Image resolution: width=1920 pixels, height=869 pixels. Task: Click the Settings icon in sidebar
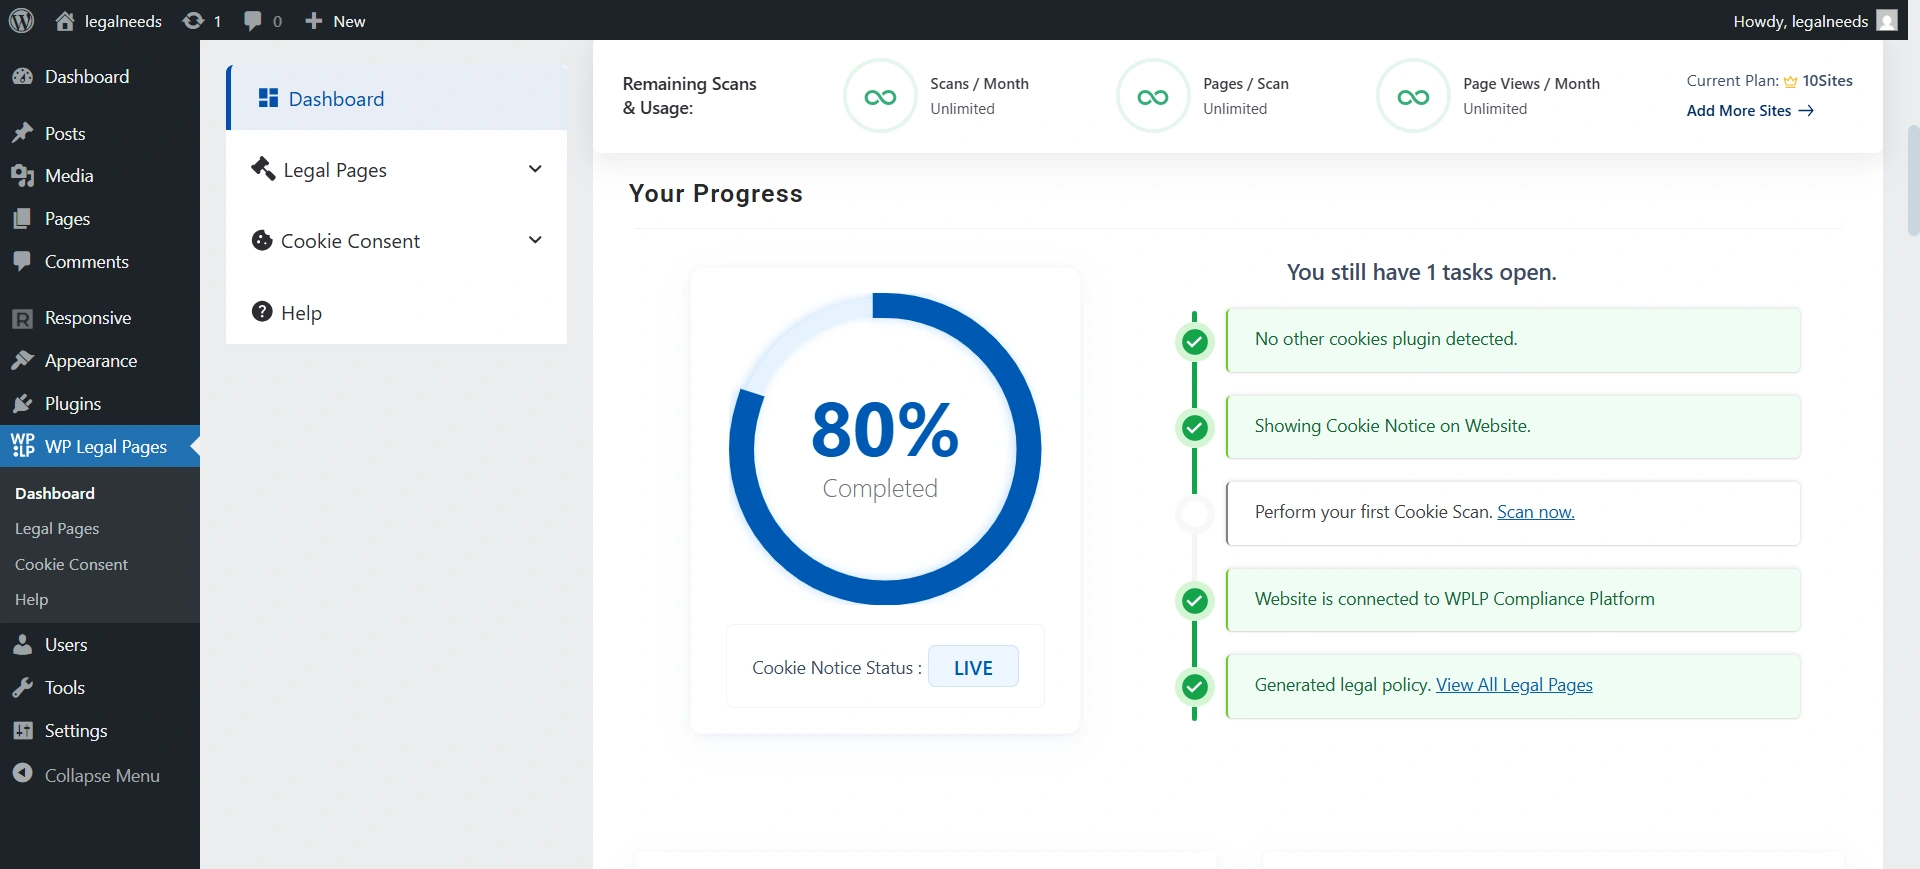pos(22,731)
